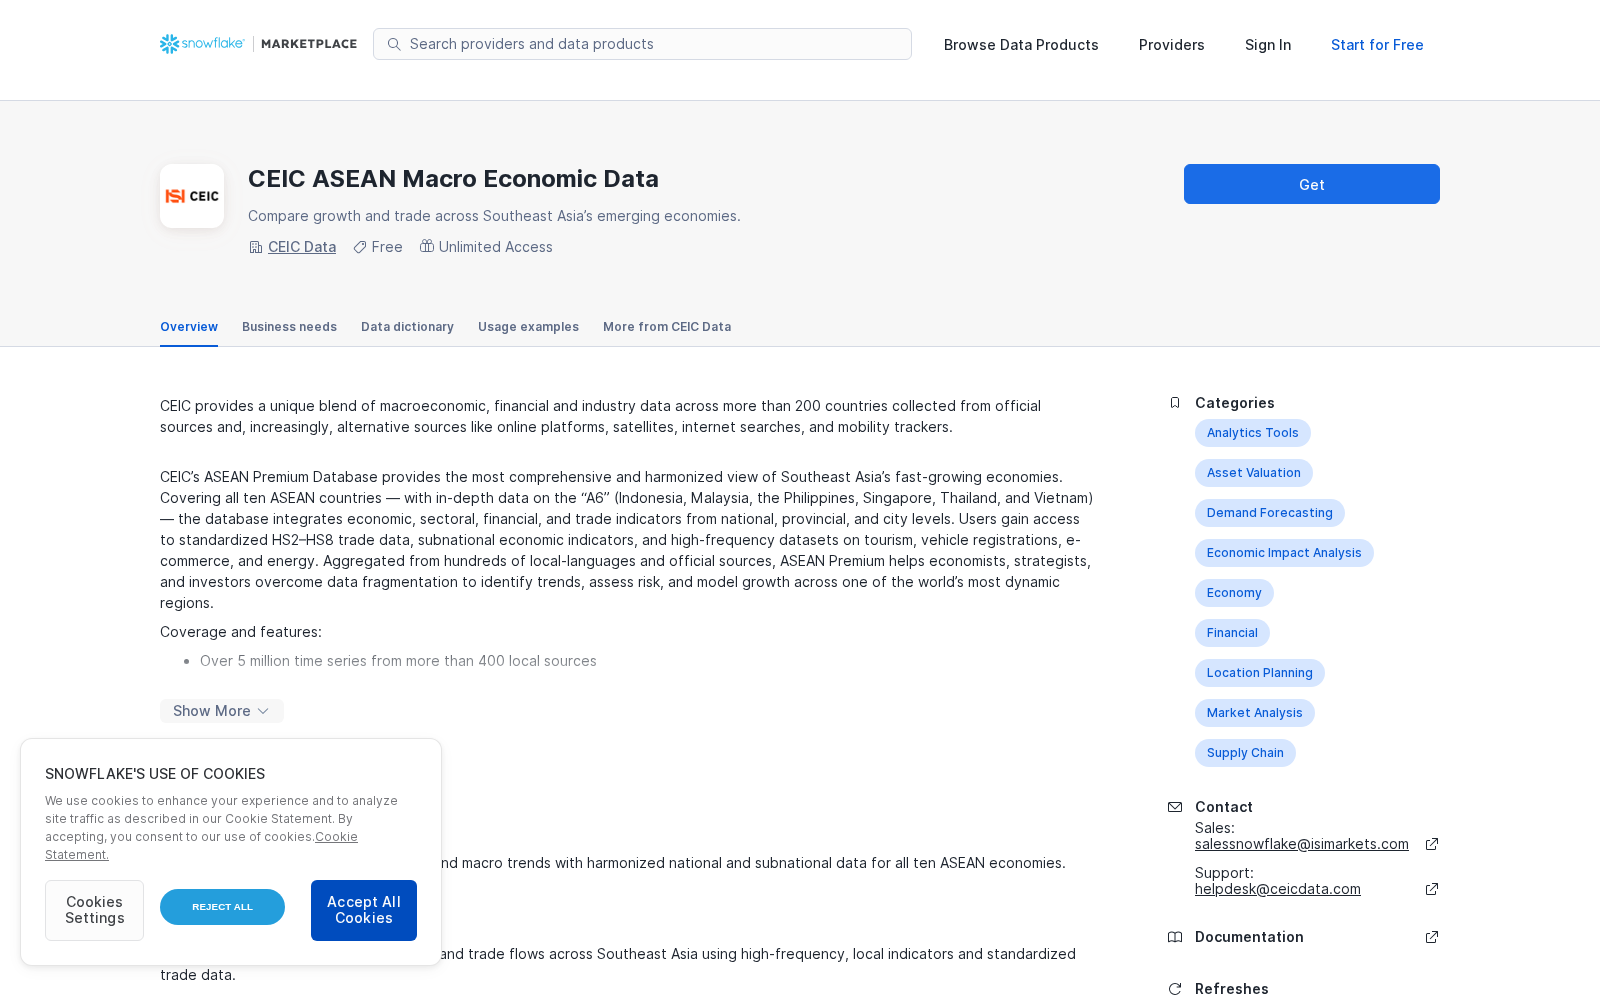
Task: Click the gift icon beside Unlimited Access
Action: [x=427, y=246]
